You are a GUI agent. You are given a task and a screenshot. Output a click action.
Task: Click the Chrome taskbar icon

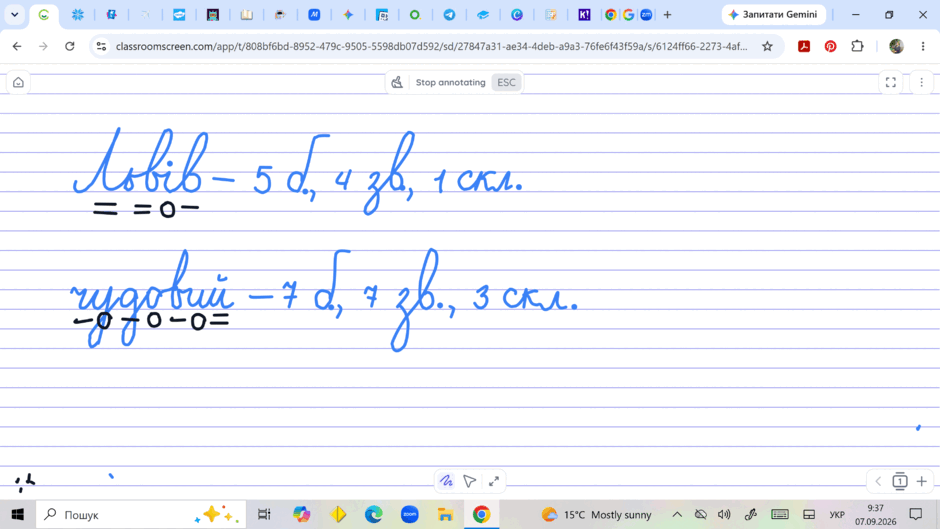pyautogui.click(x=481, y=515)
